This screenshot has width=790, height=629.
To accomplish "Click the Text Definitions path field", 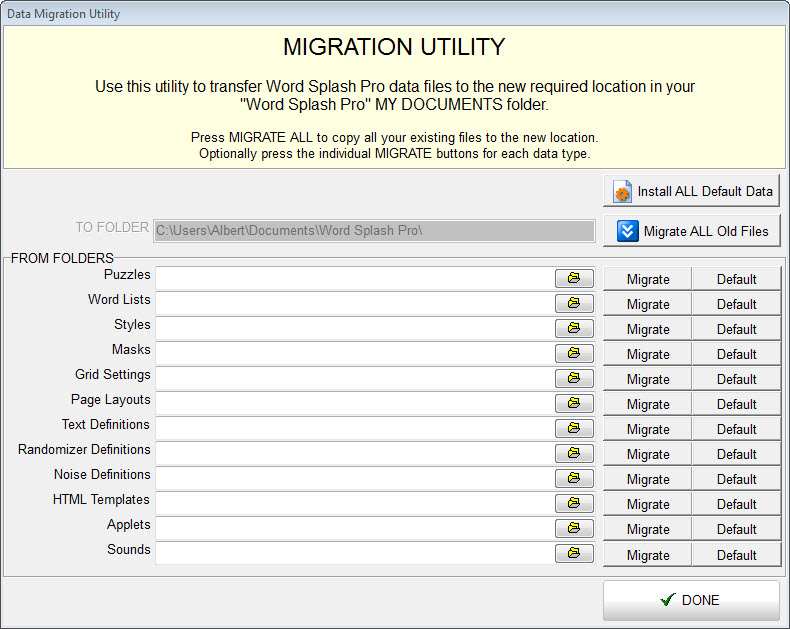I will tap(355, 428).
